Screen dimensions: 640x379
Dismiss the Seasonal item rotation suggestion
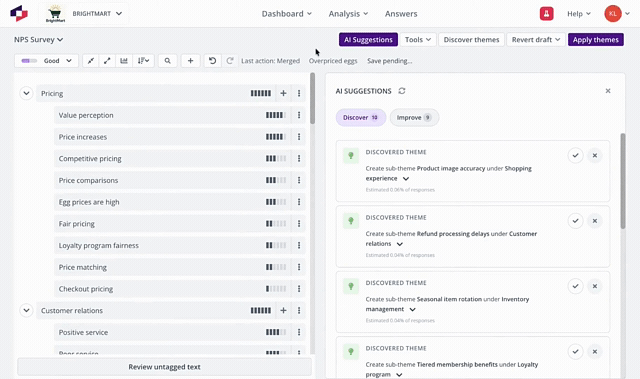[x=595, y=286]
